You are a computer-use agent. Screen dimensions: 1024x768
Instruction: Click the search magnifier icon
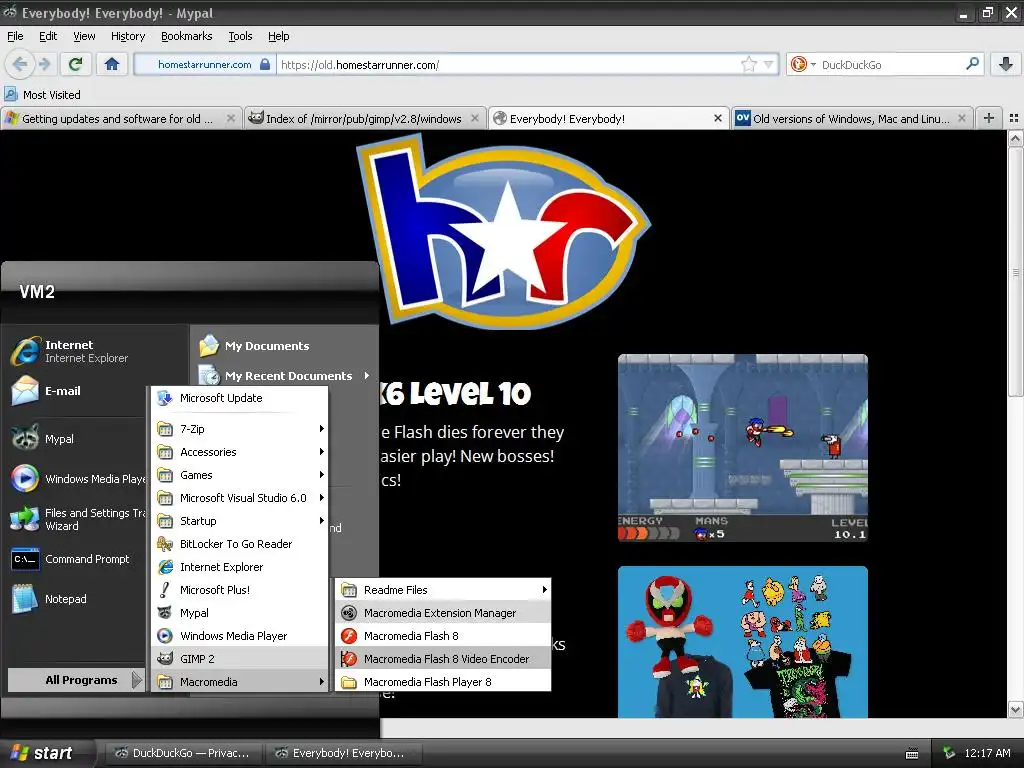972,64
